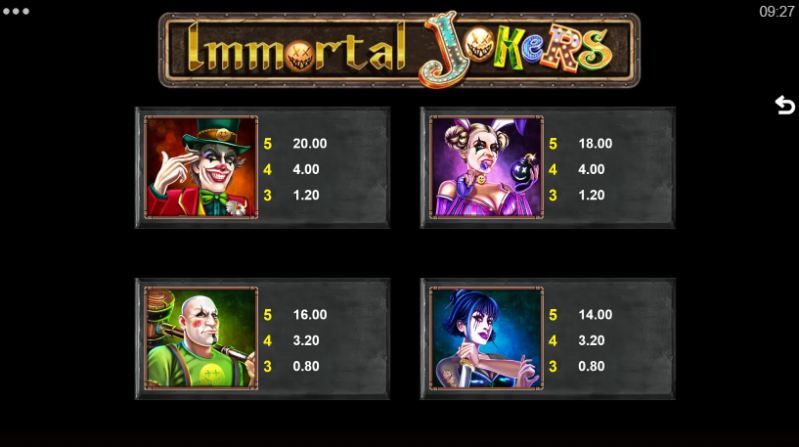Select the green top hat joker symbol
The width and height of the screenshot is (799, 447).
tap(201, 167)
